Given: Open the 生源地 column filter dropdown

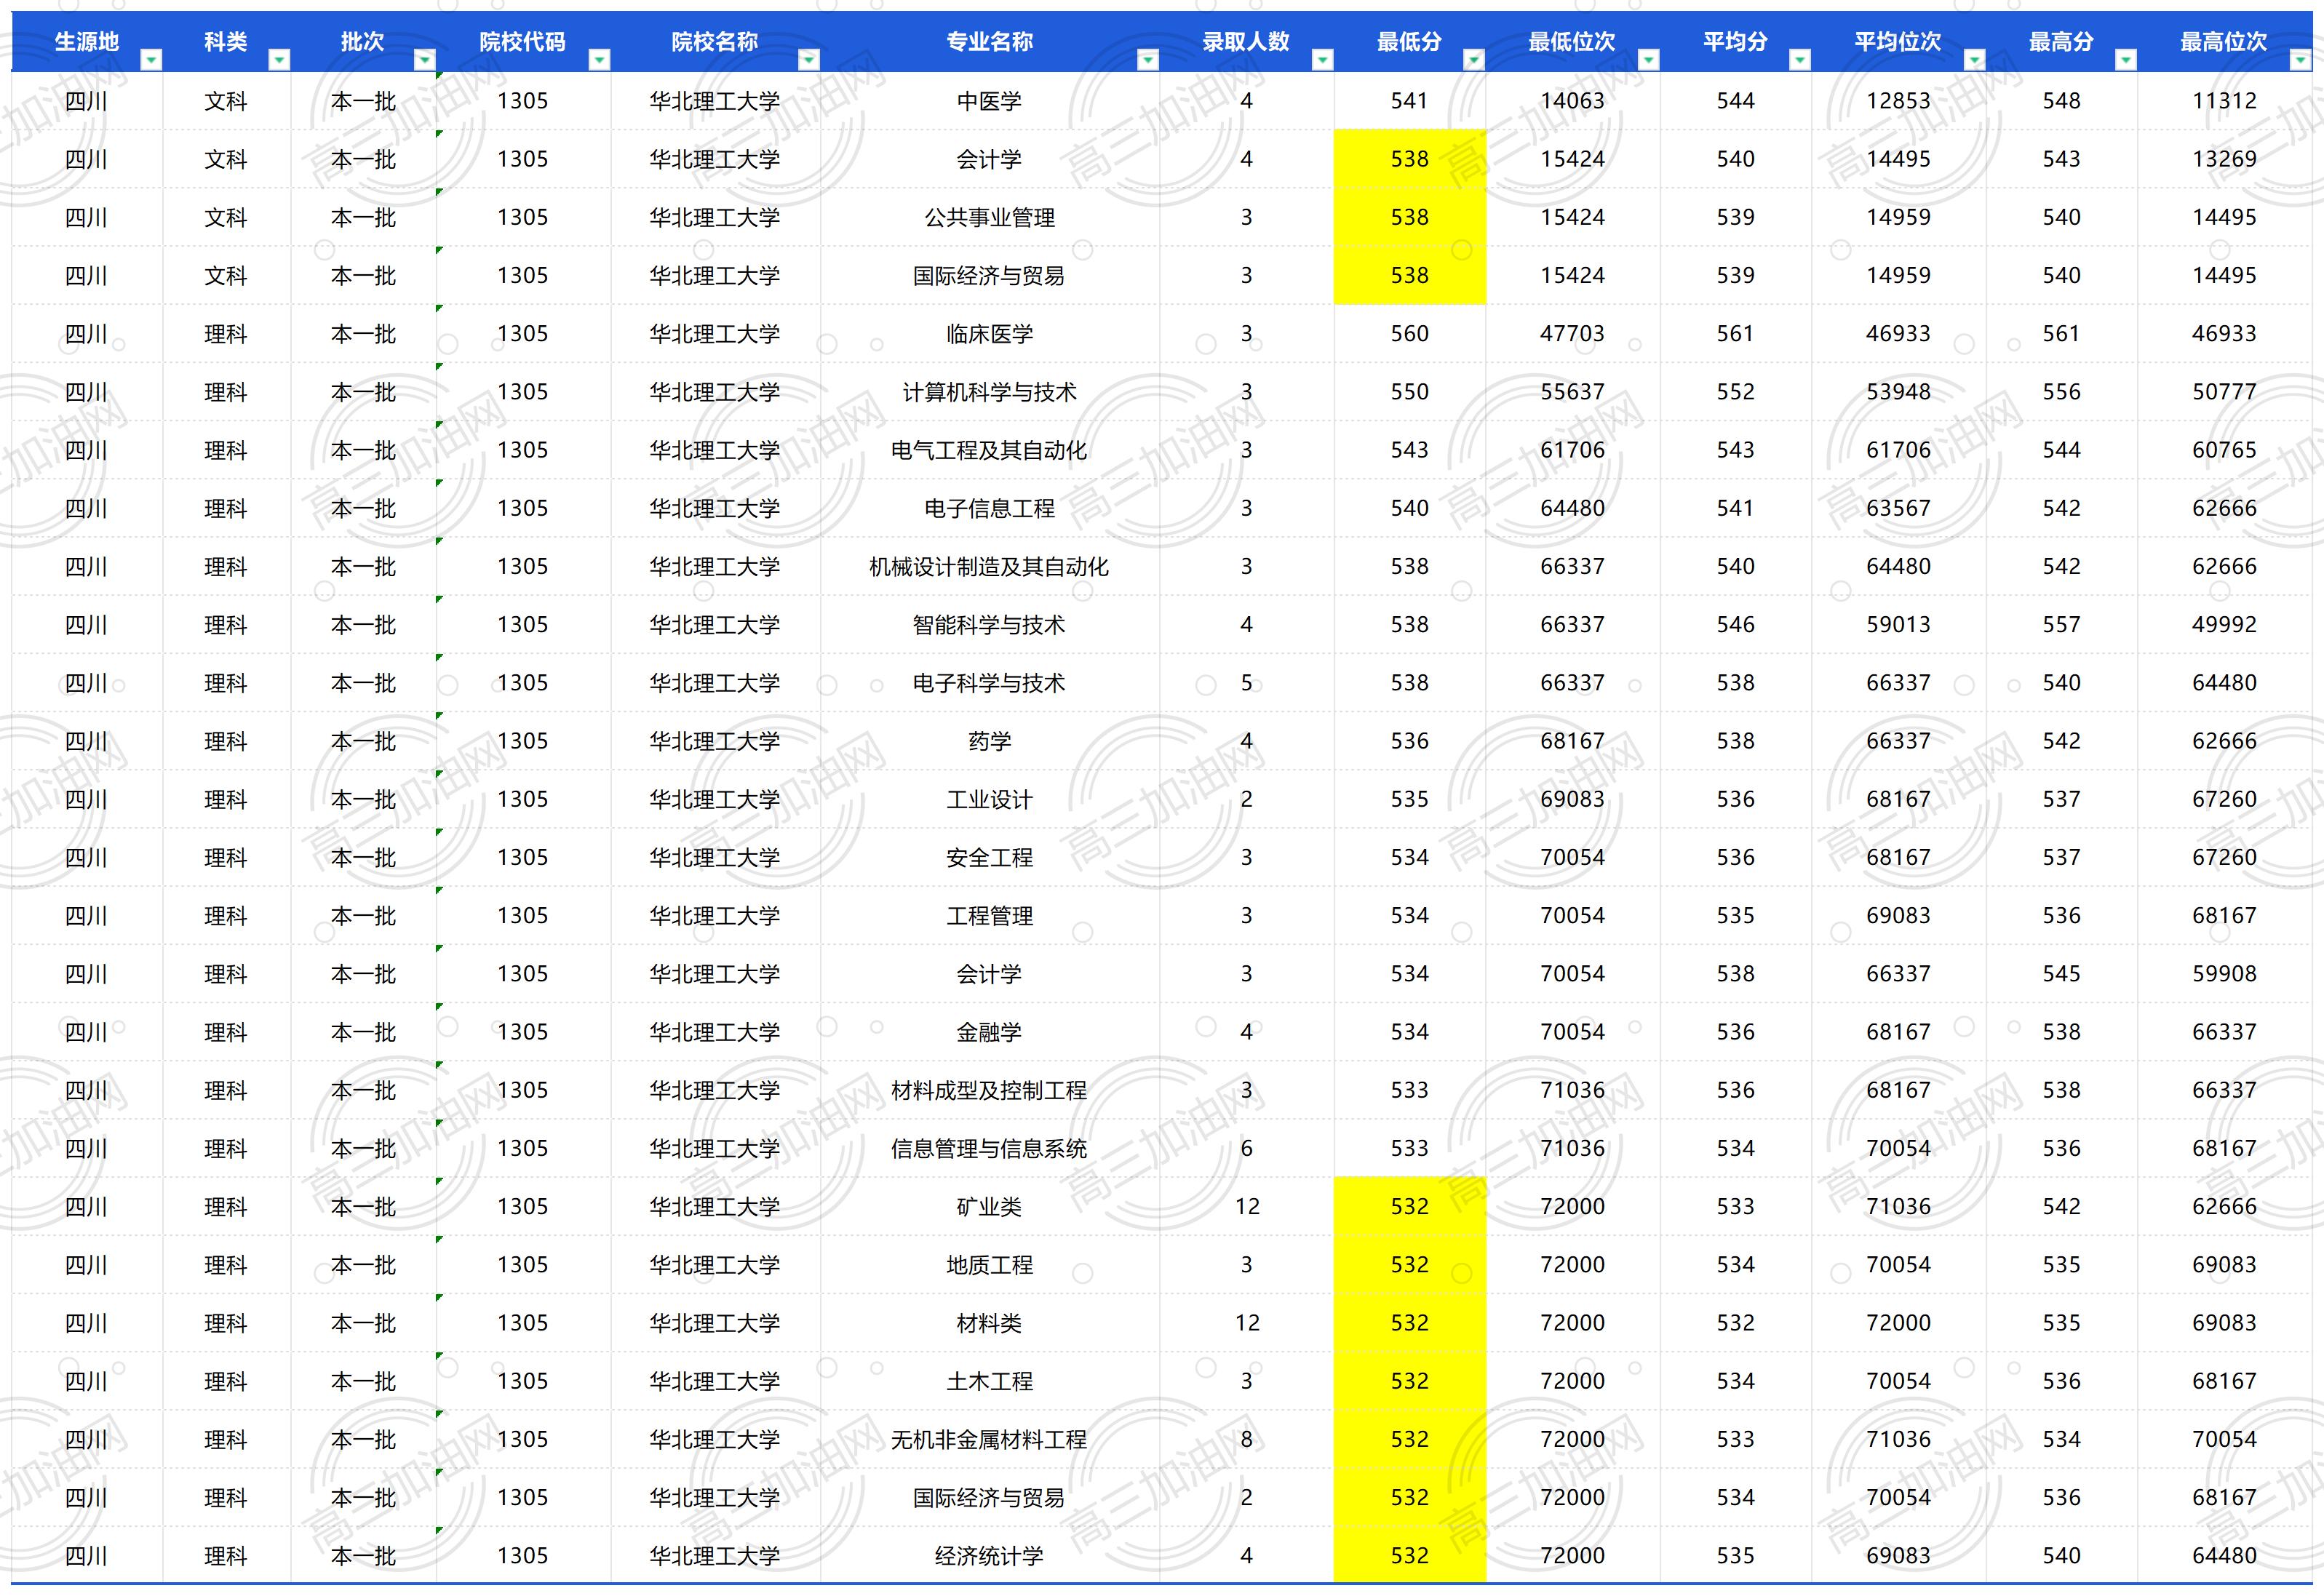Looking at the screenshot, I should point(151,60).
